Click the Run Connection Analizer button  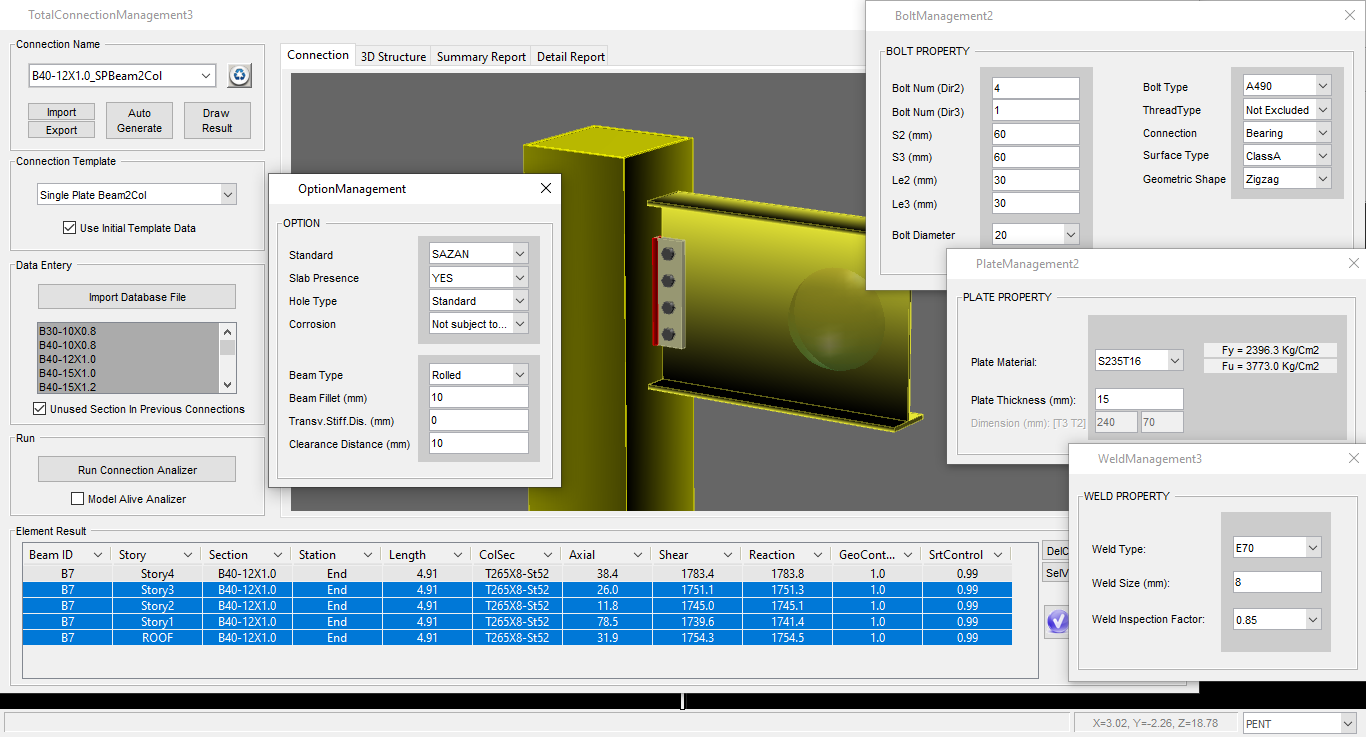[x=137, y=470]
